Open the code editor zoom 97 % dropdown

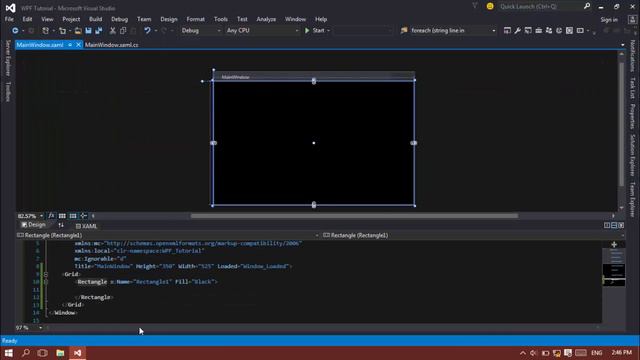pyautogui.click(x=40, y=328)
